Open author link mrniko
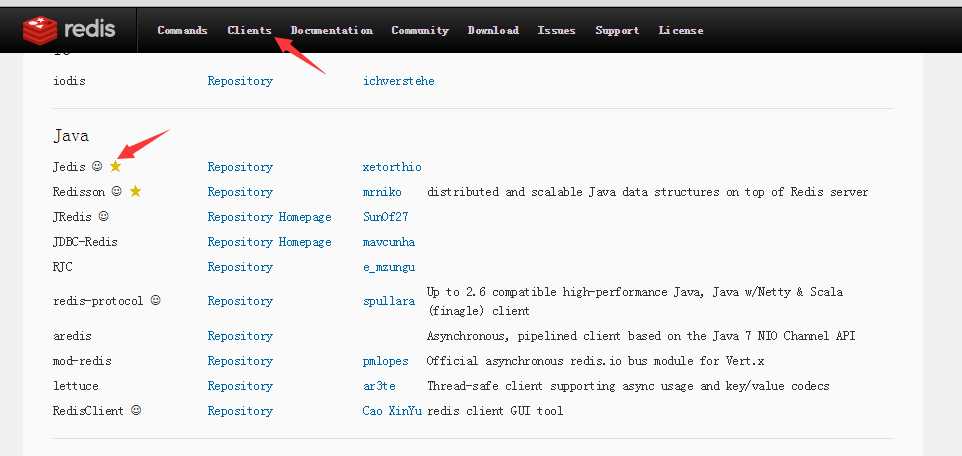Screen dimensions: 962x456 (382, 192)
